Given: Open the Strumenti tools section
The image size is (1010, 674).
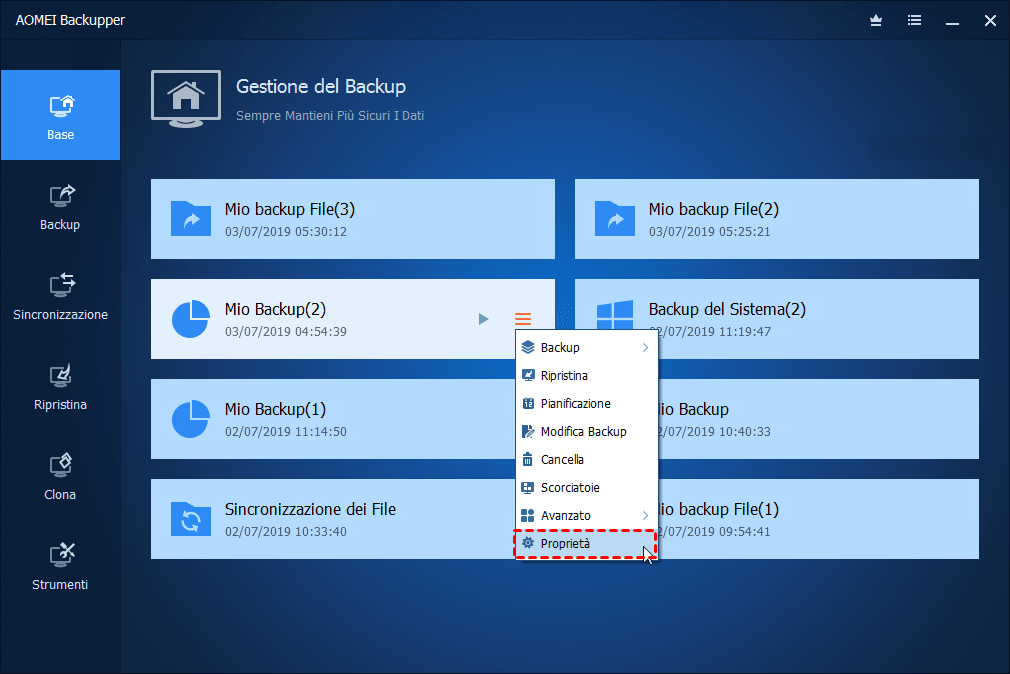Looking at the screenshot, I should point(60,568).
